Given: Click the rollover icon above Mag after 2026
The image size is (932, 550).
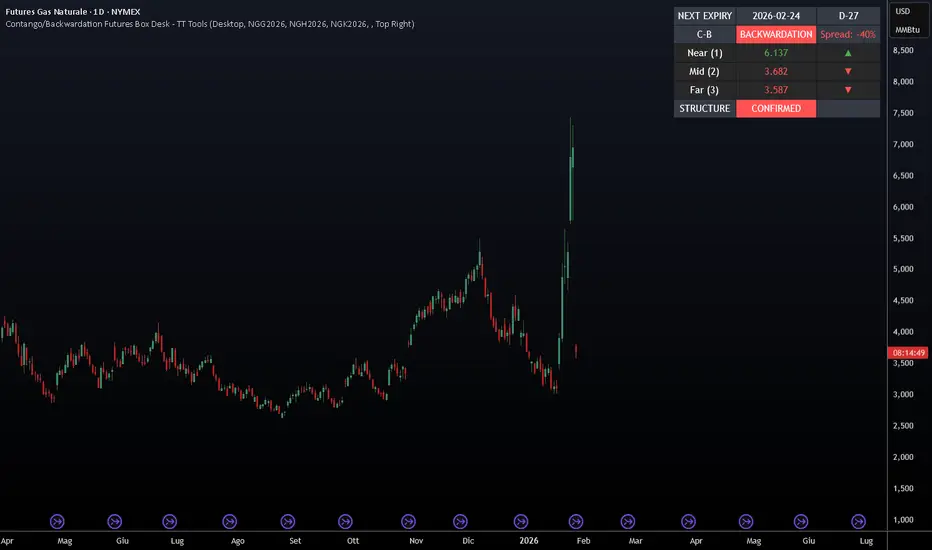Looking at the screenshot, I should click(x=746, y=521).
